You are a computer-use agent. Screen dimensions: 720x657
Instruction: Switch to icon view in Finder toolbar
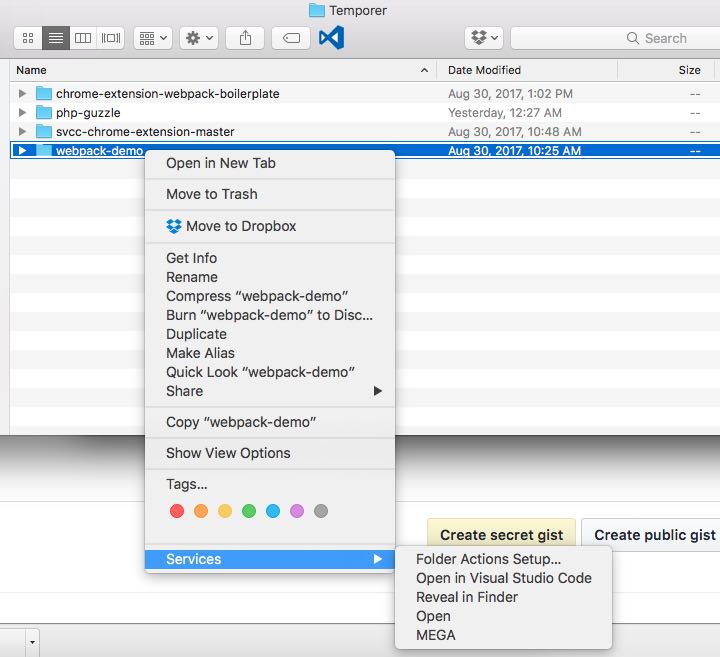click(x=27, y=38)
